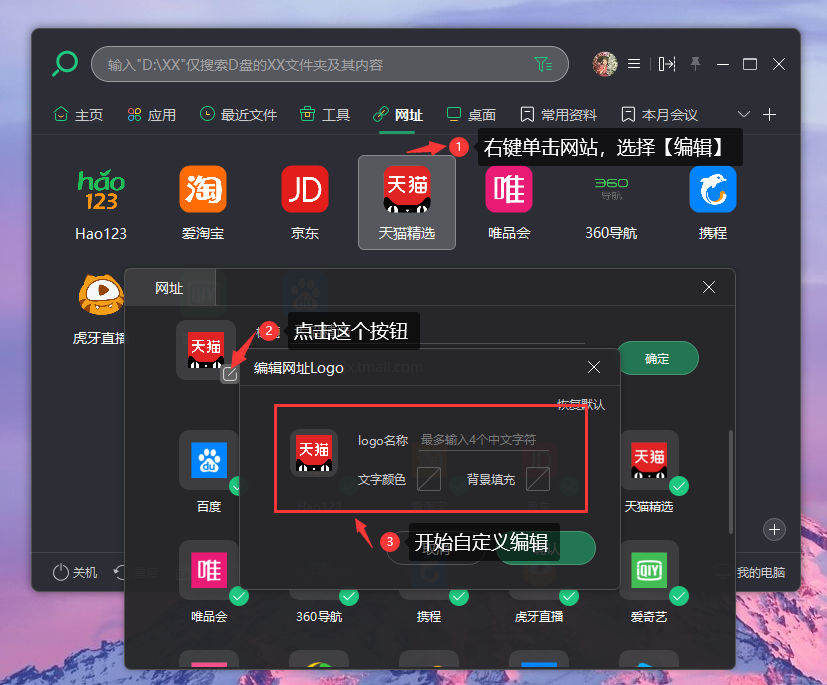The width and height of the screenshot is (827, 685).
Task: Switch to the 最近文件 tab
Action: (x=238, y=114)
